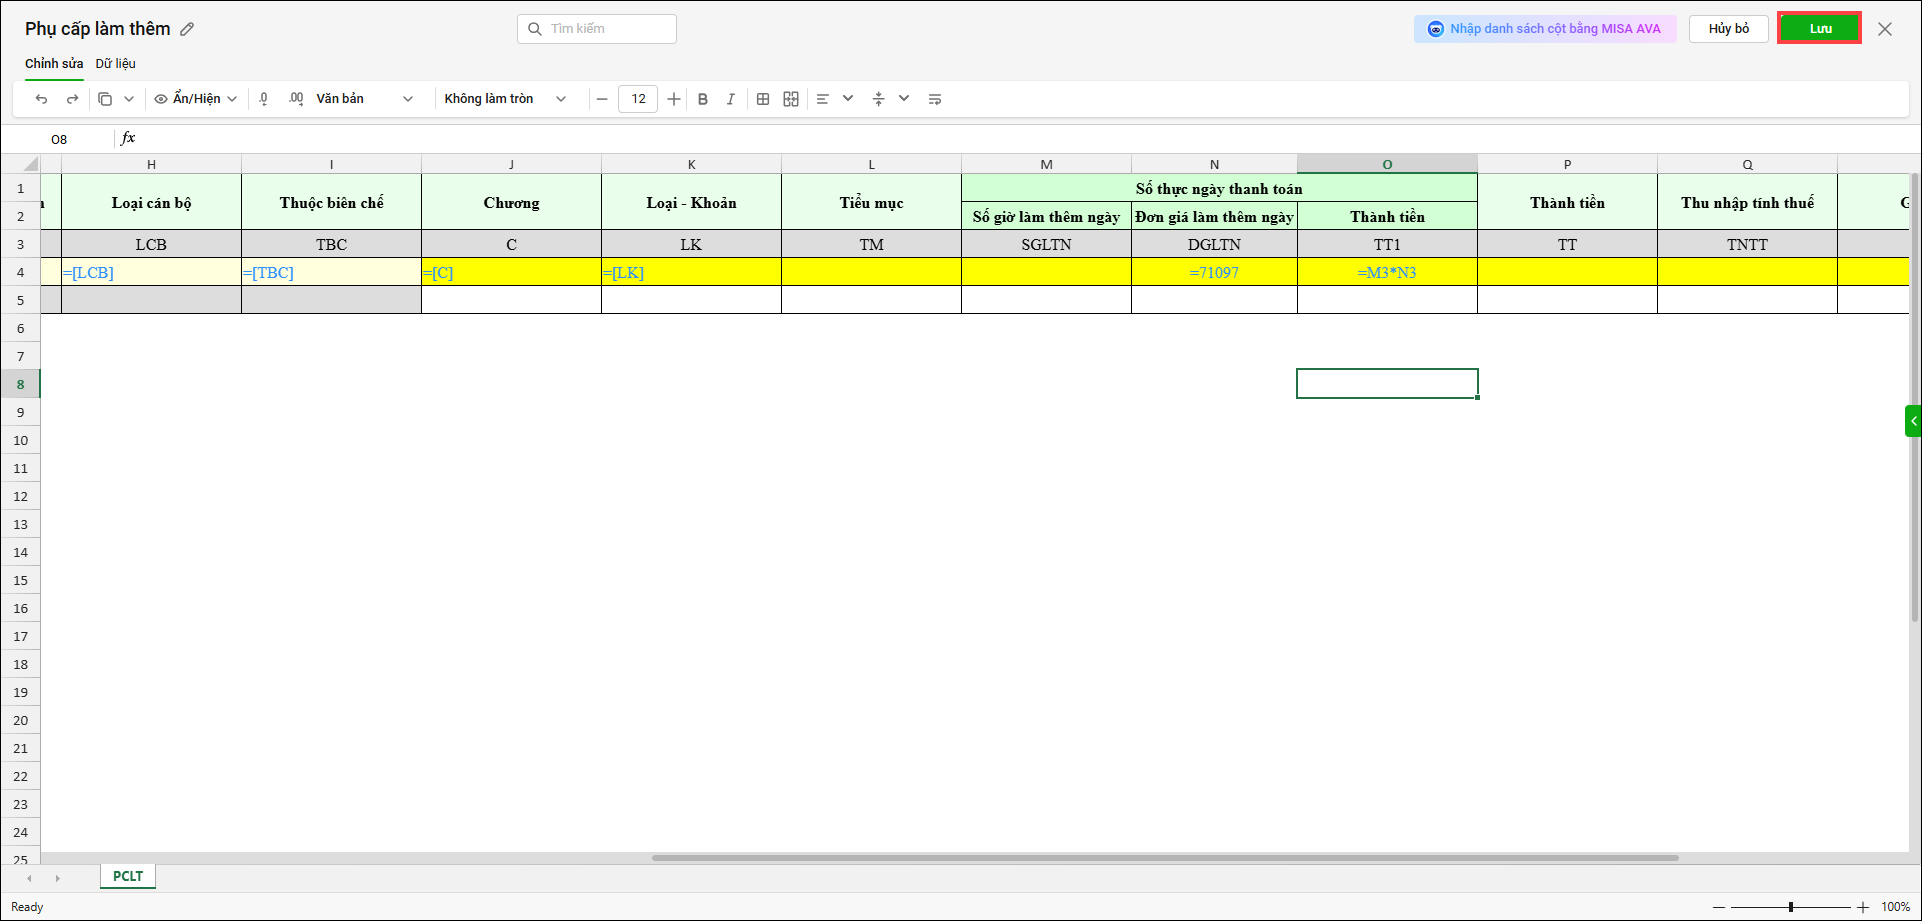Select column H header
Screen dimensions: 1922x921
(x=151, y=164)
